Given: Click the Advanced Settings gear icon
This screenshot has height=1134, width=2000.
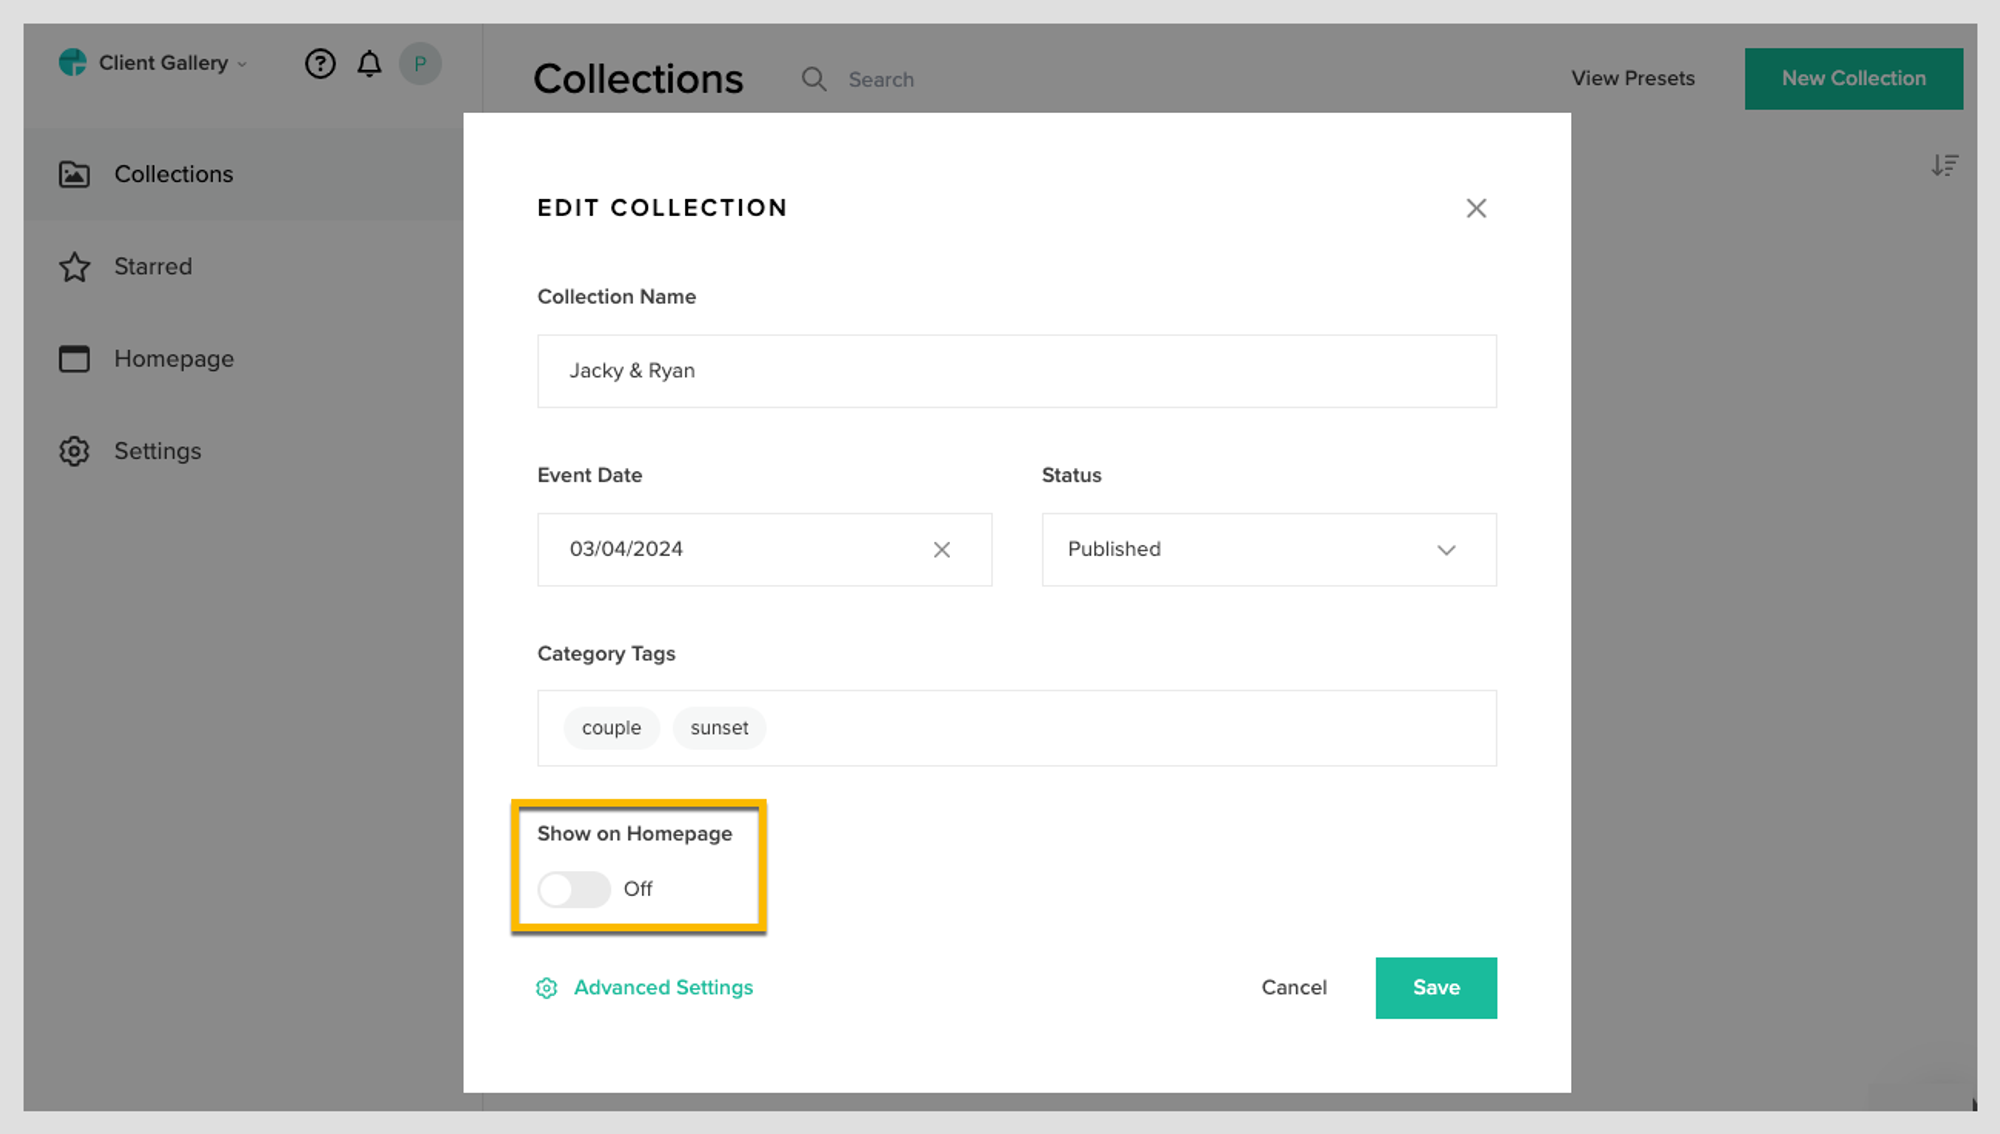Looking at the screenshot, I should pyautogui.click(x=546, y=988).
